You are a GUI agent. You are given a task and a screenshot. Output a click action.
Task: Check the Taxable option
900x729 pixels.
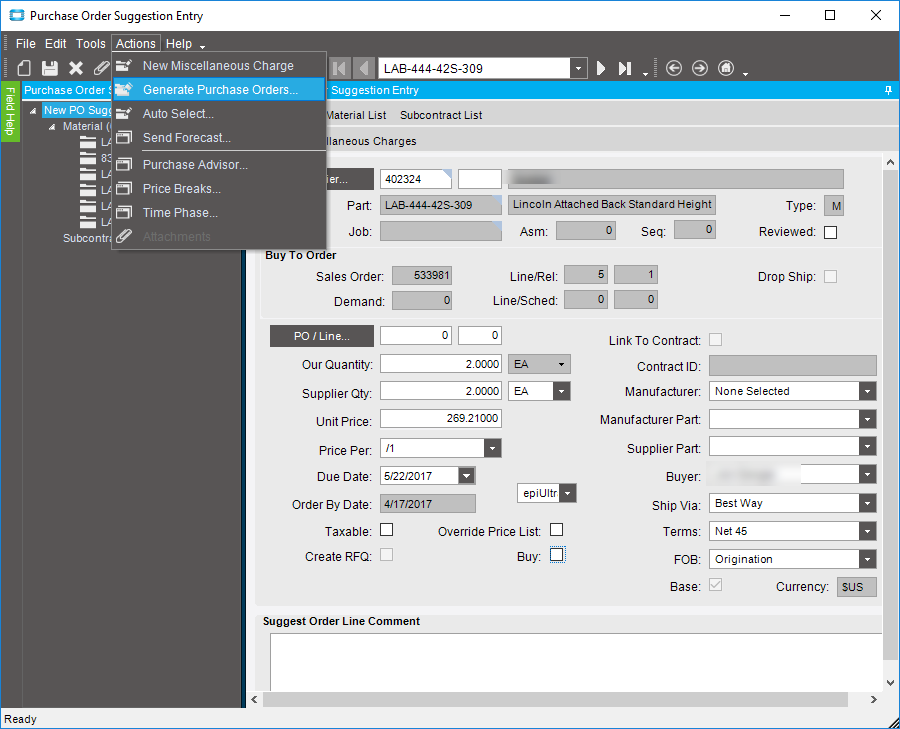pos(386,531)
